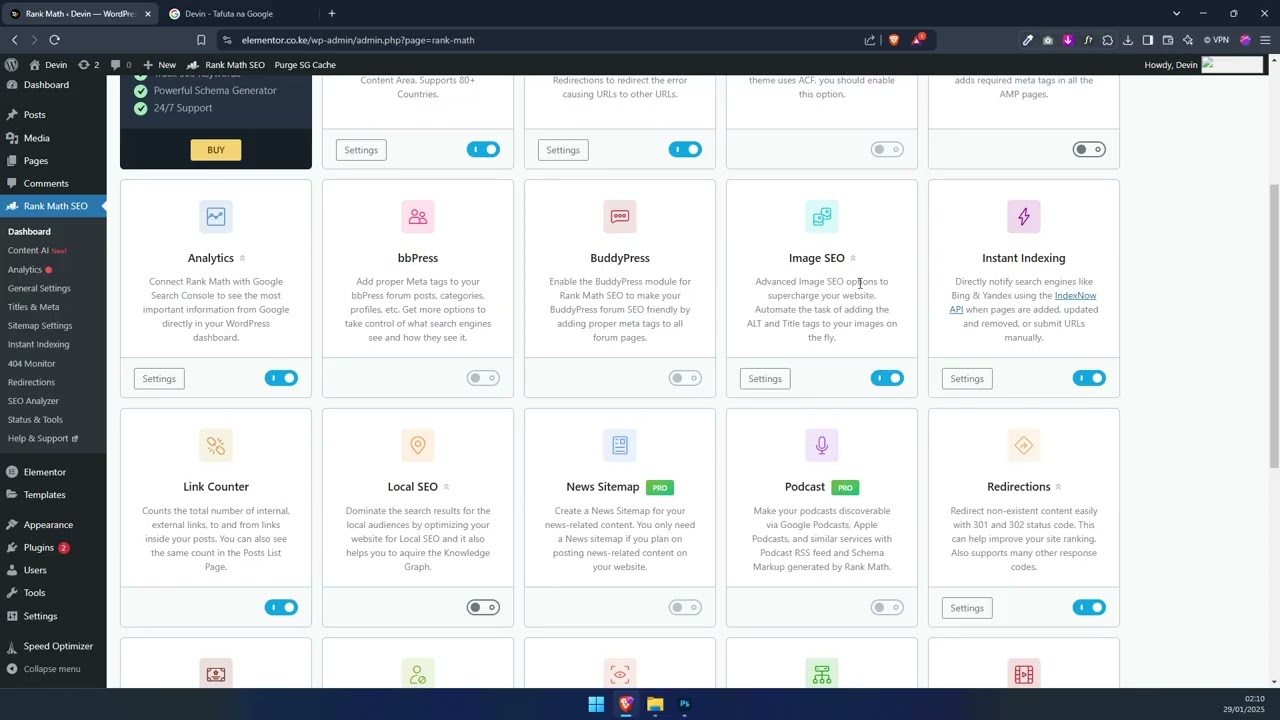Image resolution: width=1280 pixels, height=720 pixels.
Task: Click the updates icon in admin bar
Action: point(88,65)
